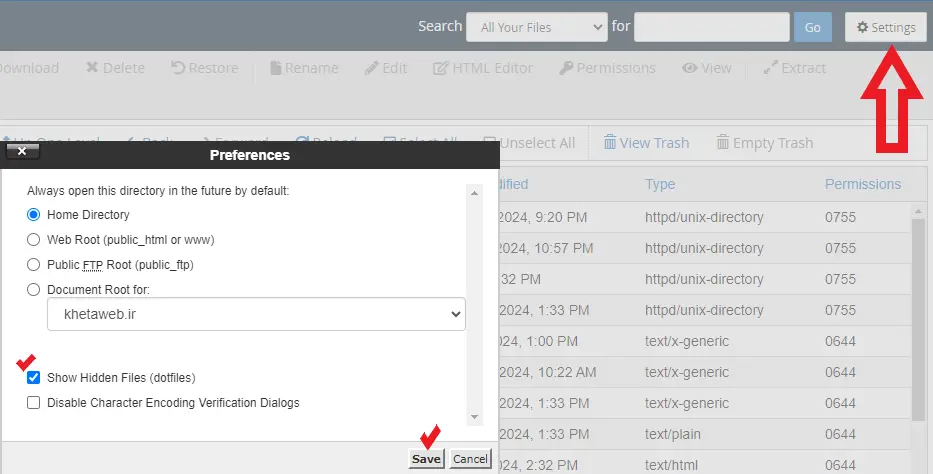Click the Preferences scrollbar up arrow
The width and height of the screenshot is (933, 474).
coord(474,193)
